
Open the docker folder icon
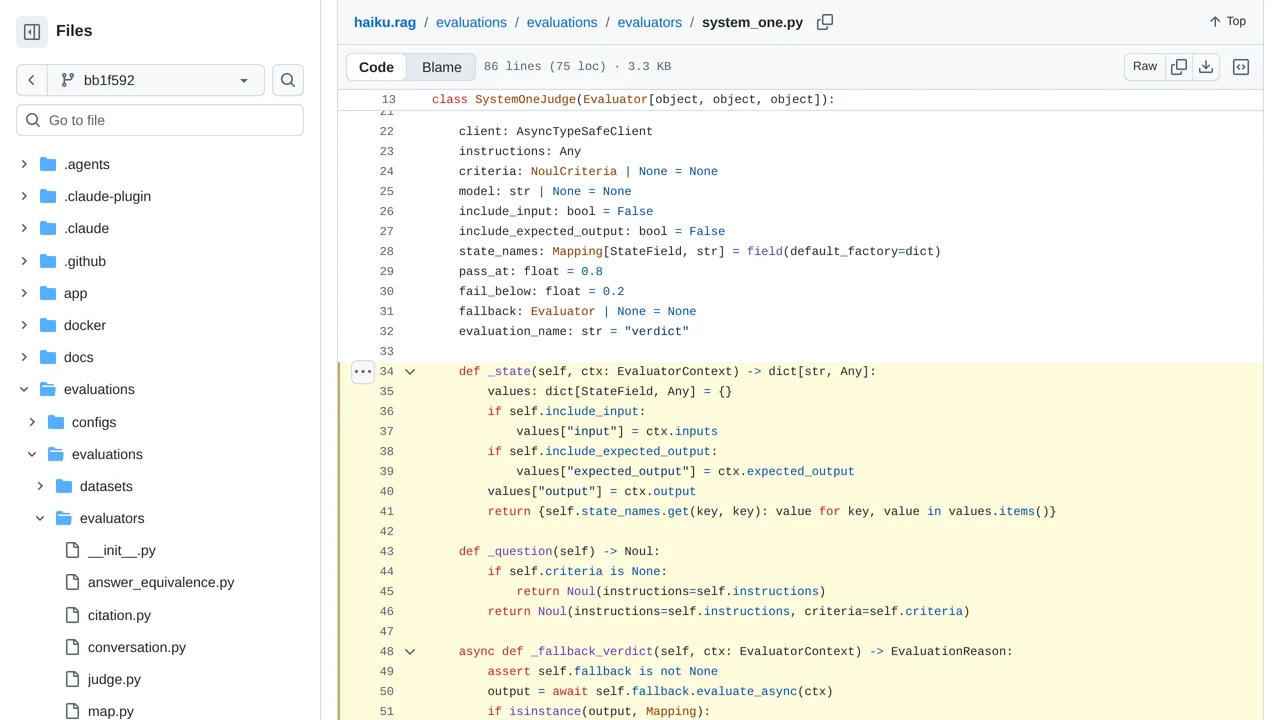pos(48,325)
